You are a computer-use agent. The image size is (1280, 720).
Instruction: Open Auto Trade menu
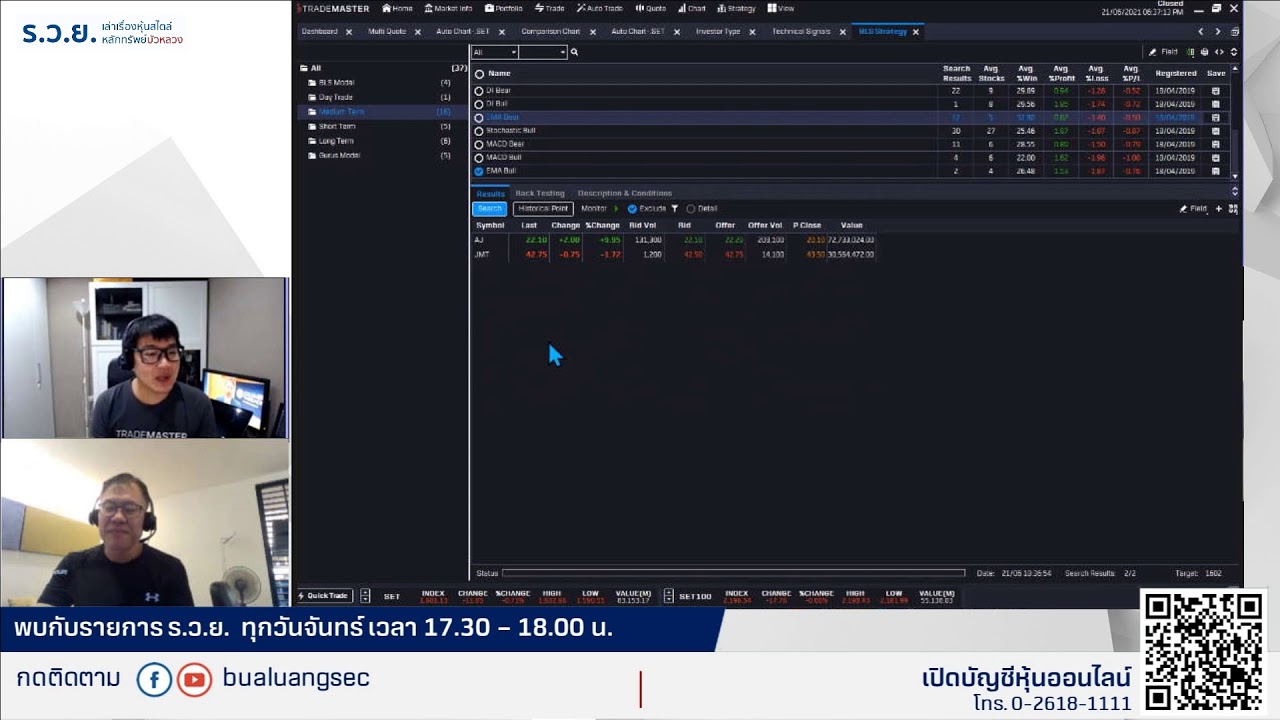[600, 8]
